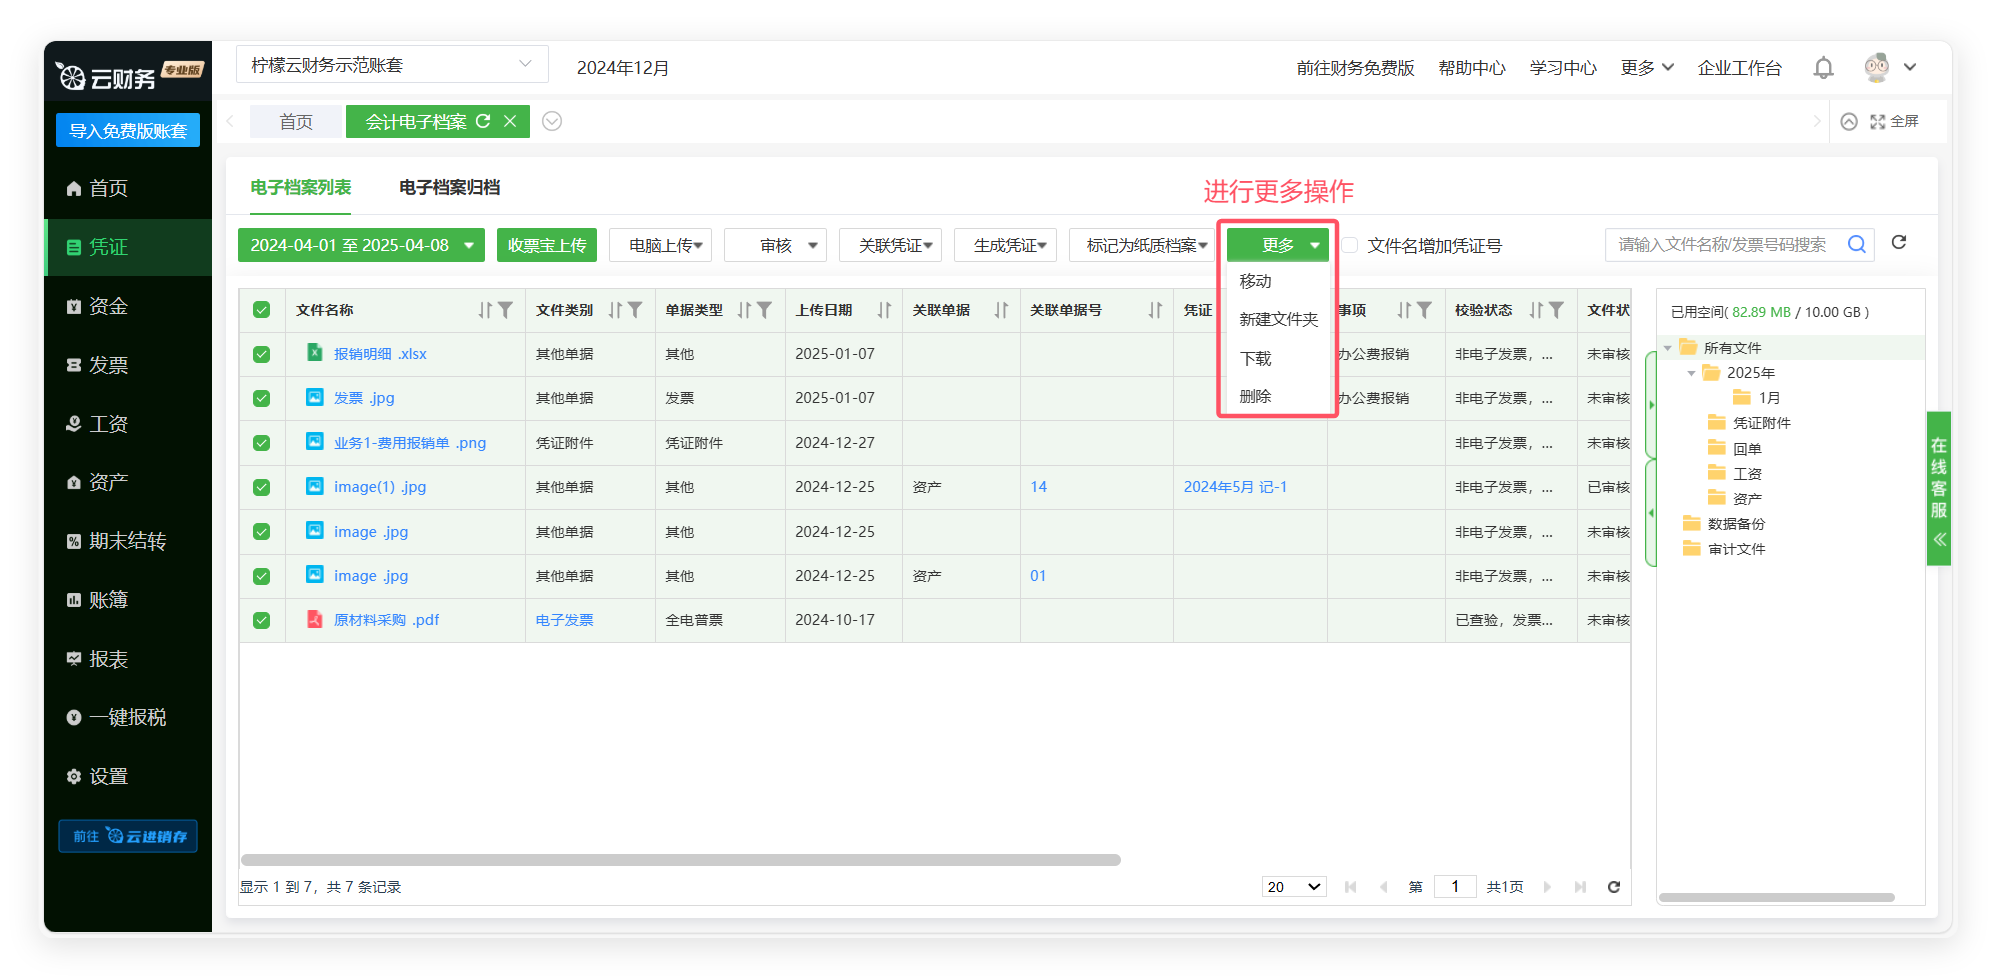Enable 文件名增加凭证号 checkbox
The width and height of the screenshot is (1996, 976).
point(1350,245)
